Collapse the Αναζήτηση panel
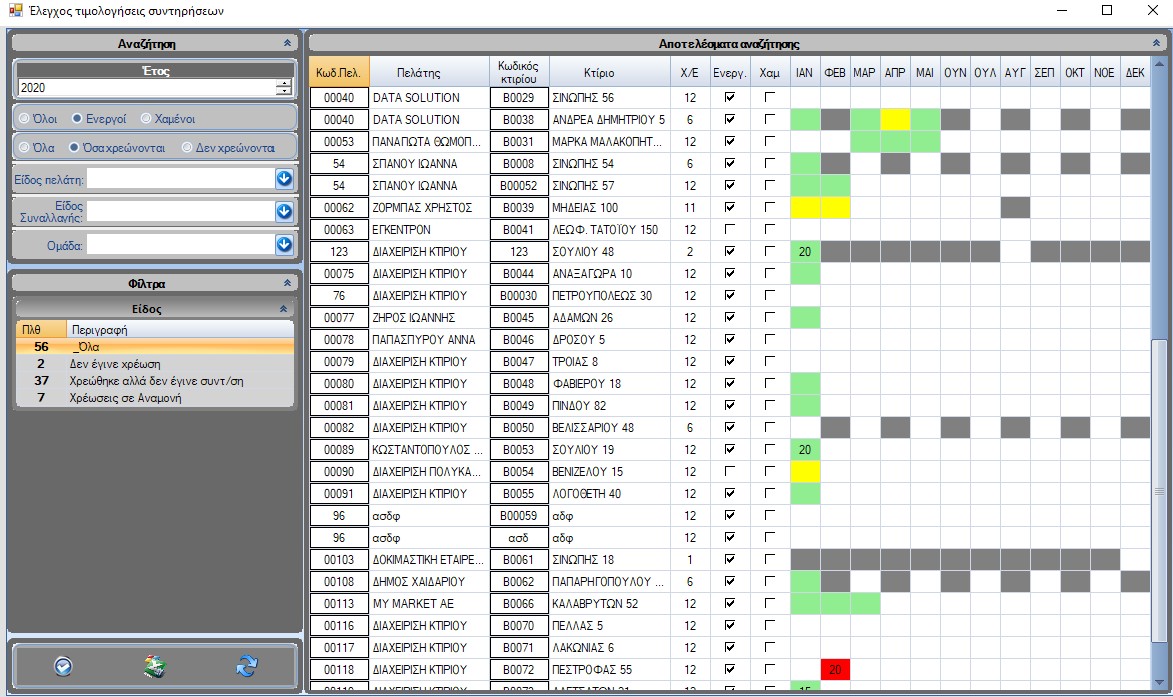This screenshot has width=1173, height=697. 287,44
